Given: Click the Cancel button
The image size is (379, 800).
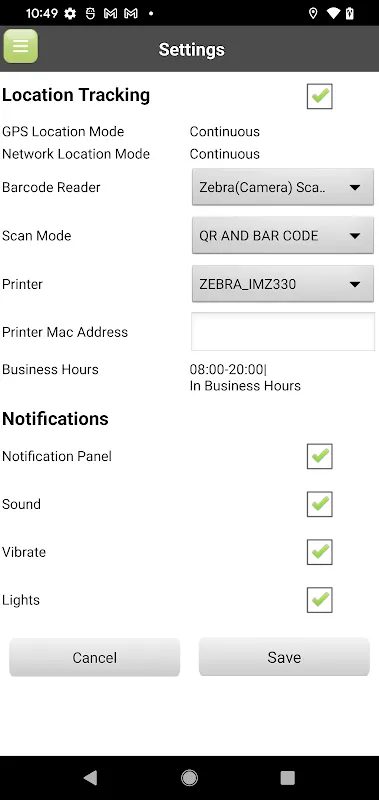Looking at the screenshot, I should (95, 657).
